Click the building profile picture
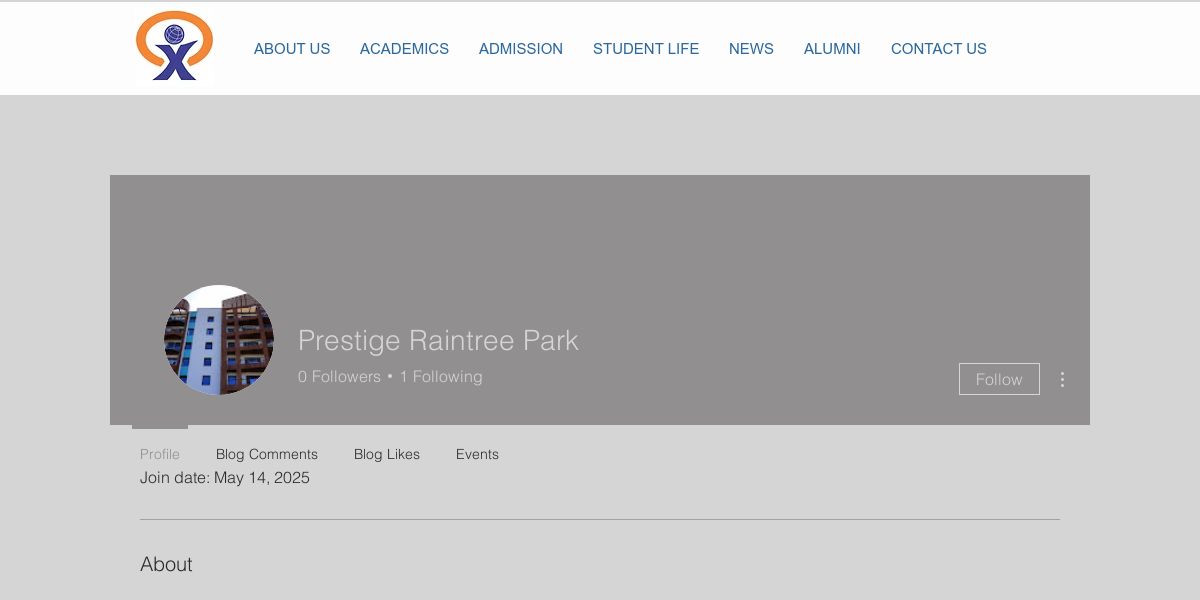 [x=219, y=340]
